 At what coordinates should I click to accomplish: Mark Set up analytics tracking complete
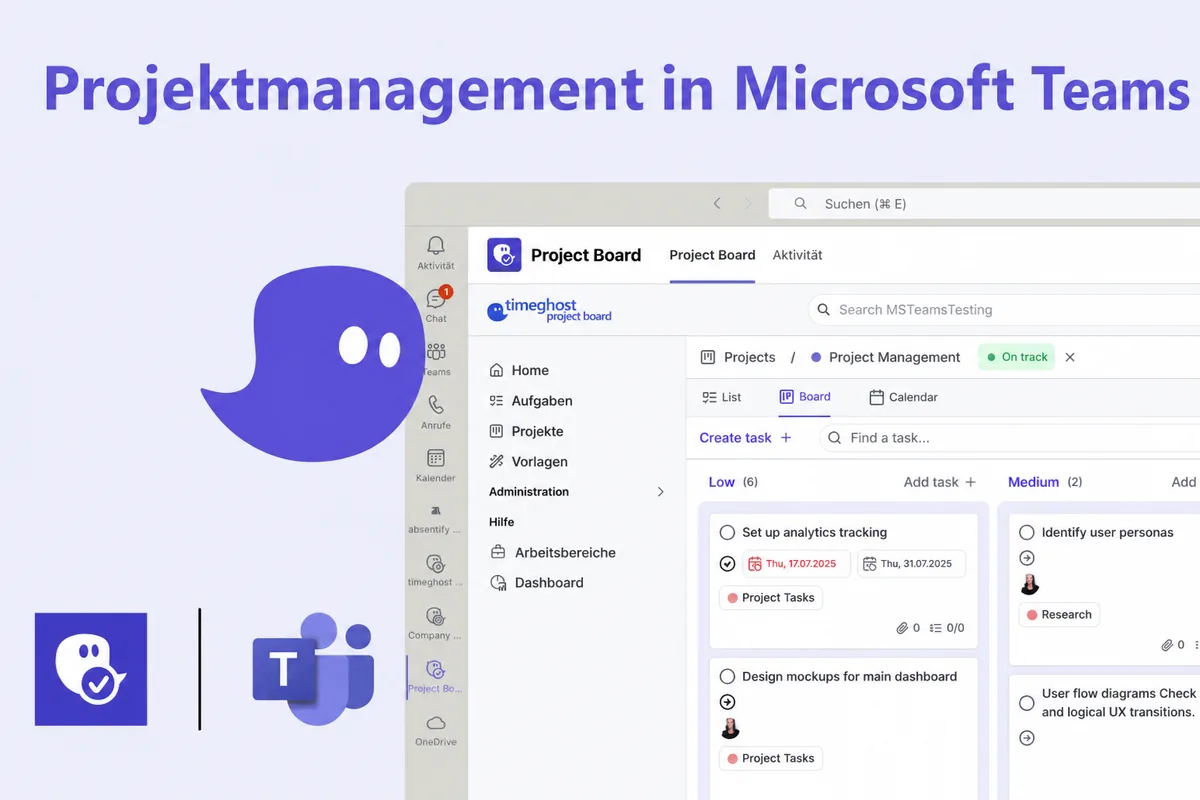pos(727,533)
